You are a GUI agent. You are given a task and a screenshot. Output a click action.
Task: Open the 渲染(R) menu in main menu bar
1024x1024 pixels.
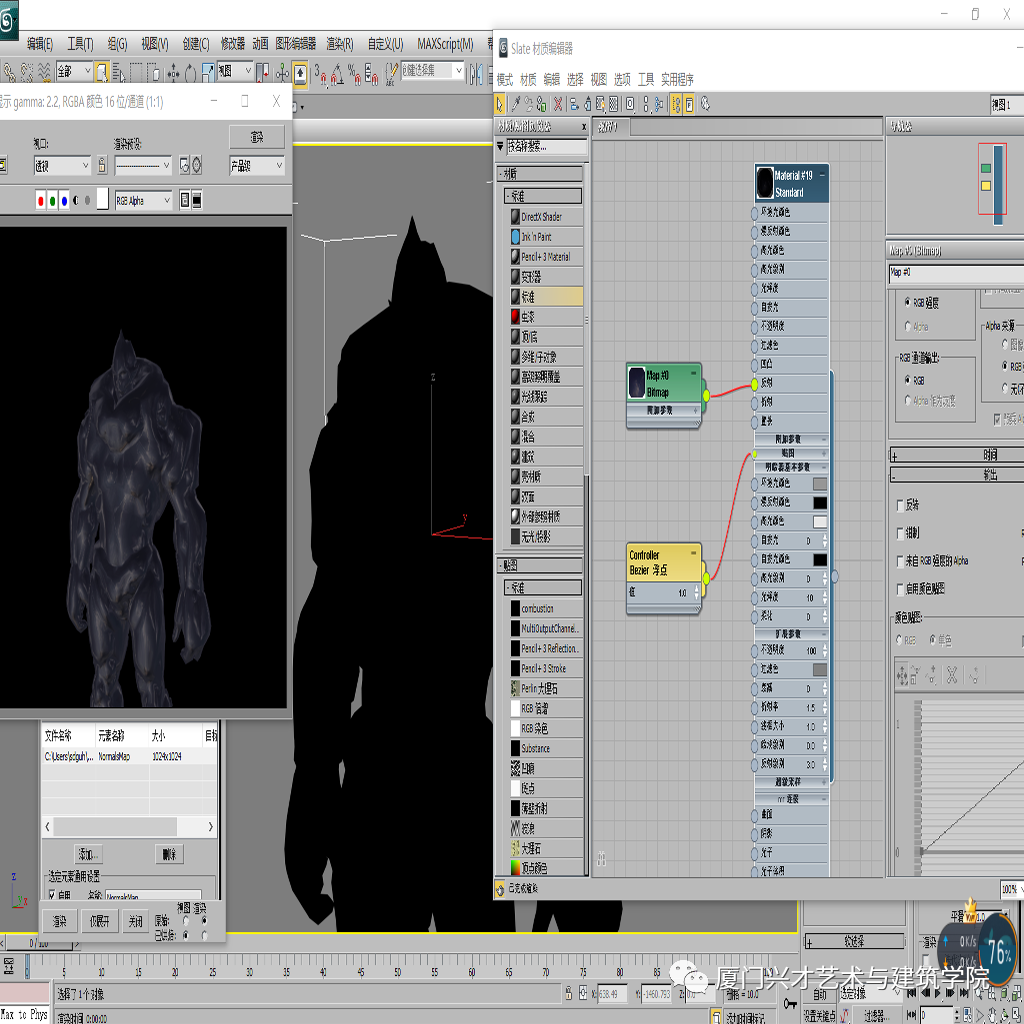(x=340, y=44)
